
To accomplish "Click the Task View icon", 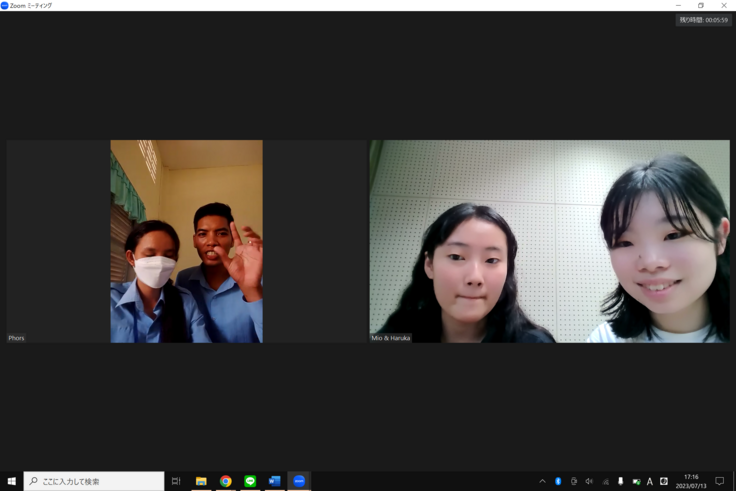I will pyautogui.click(x=176, y=481).
